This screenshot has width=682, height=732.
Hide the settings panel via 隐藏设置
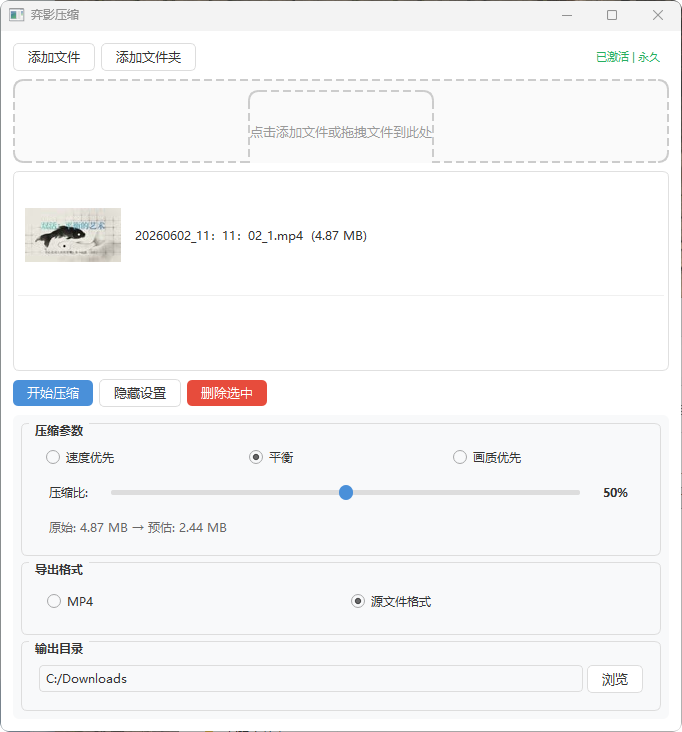pos(140,393)
